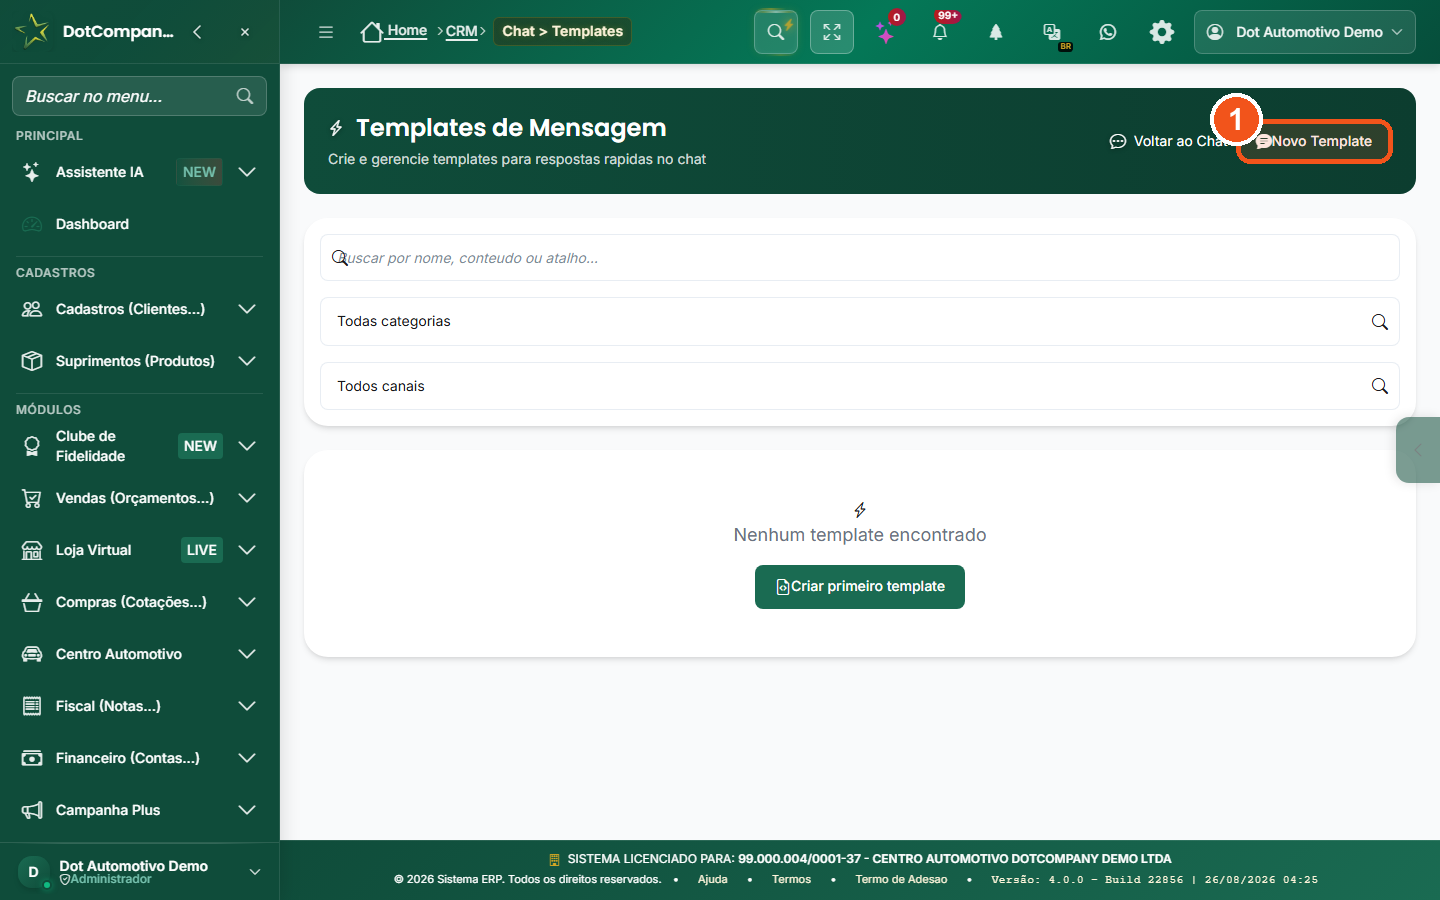Expand Compras (Cotações...) chevron
Viewport: 1440px width, 900px height.
247,602
